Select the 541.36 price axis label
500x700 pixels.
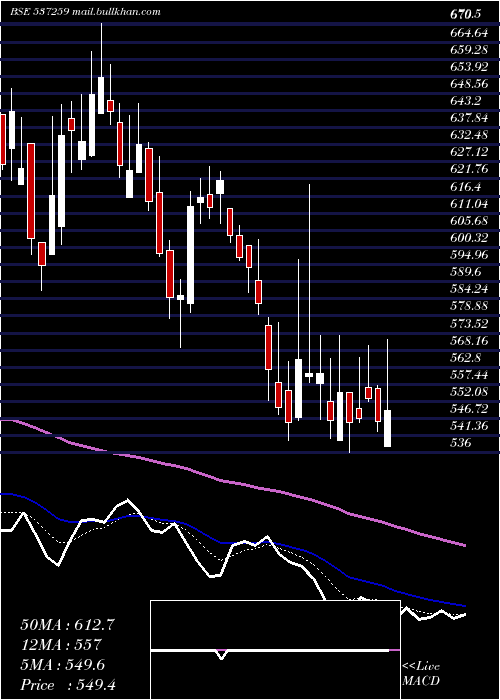(469, 427)
